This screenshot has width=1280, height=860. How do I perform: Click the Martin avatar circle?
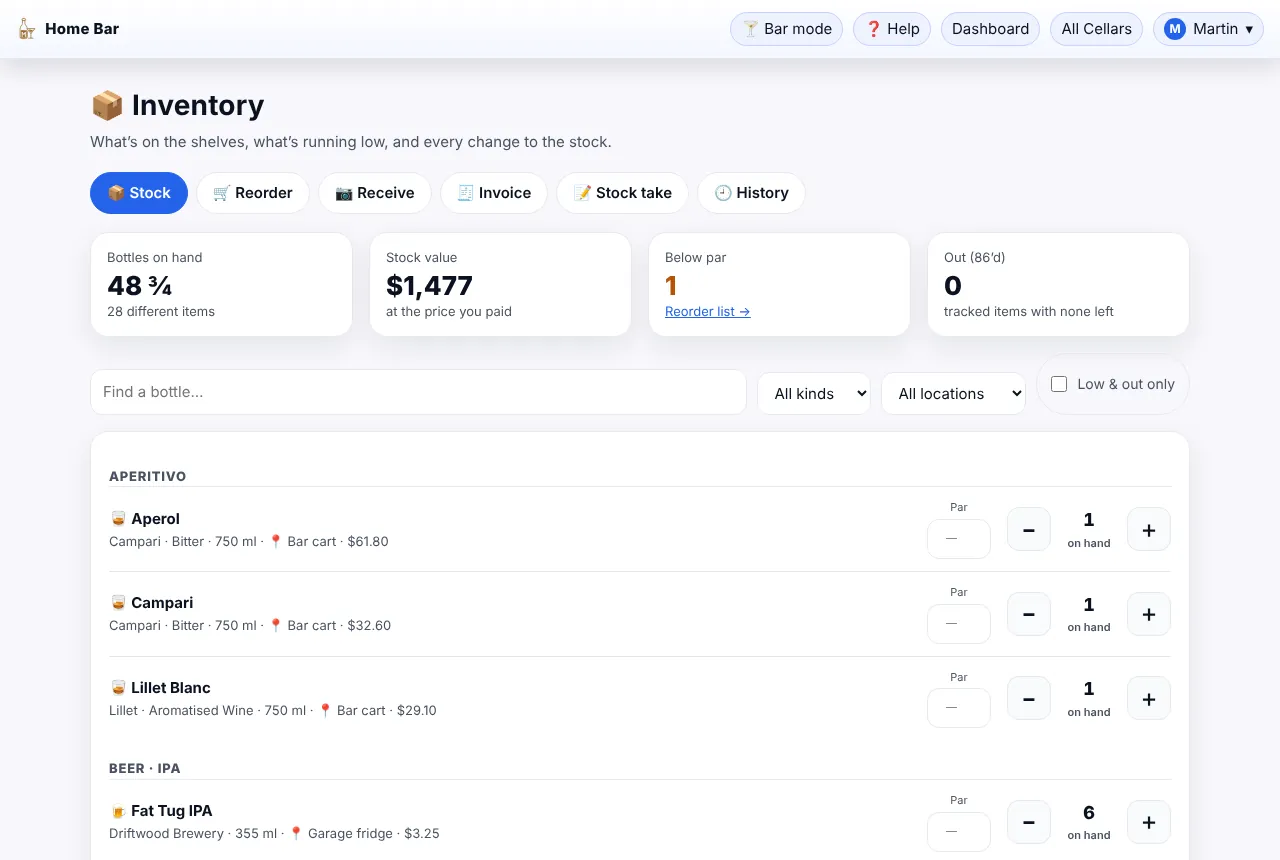pos(1174,29)
